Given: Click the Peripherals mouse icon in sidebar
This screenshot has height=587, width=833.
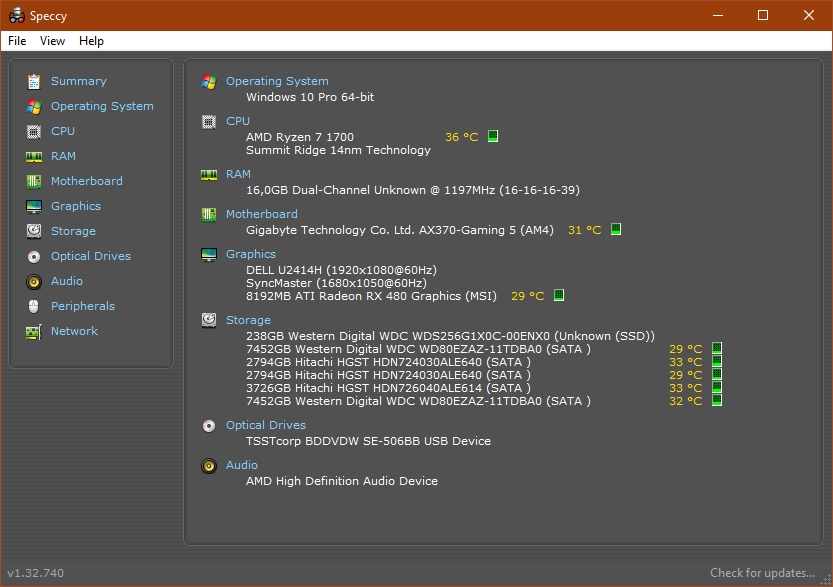Looking at the screenshot, I should (x=34, y=307).
